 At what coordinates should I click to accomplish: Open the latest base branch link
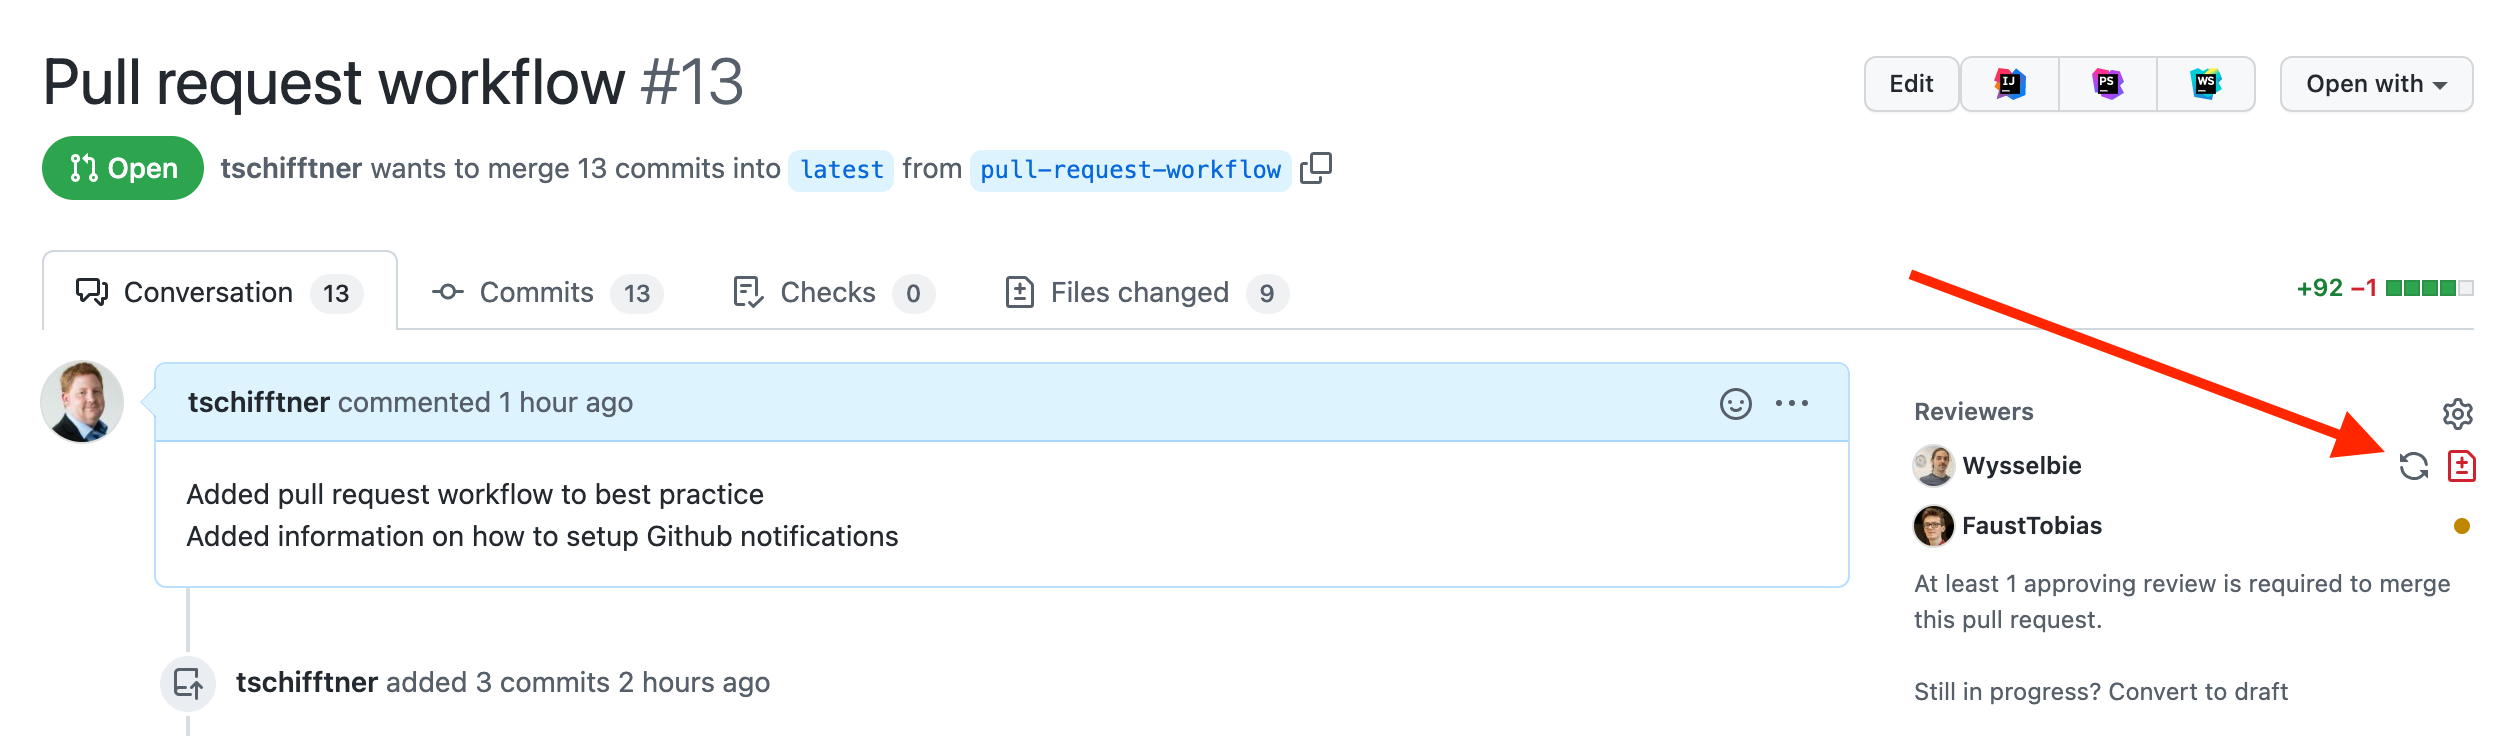[x=841, y=170]
